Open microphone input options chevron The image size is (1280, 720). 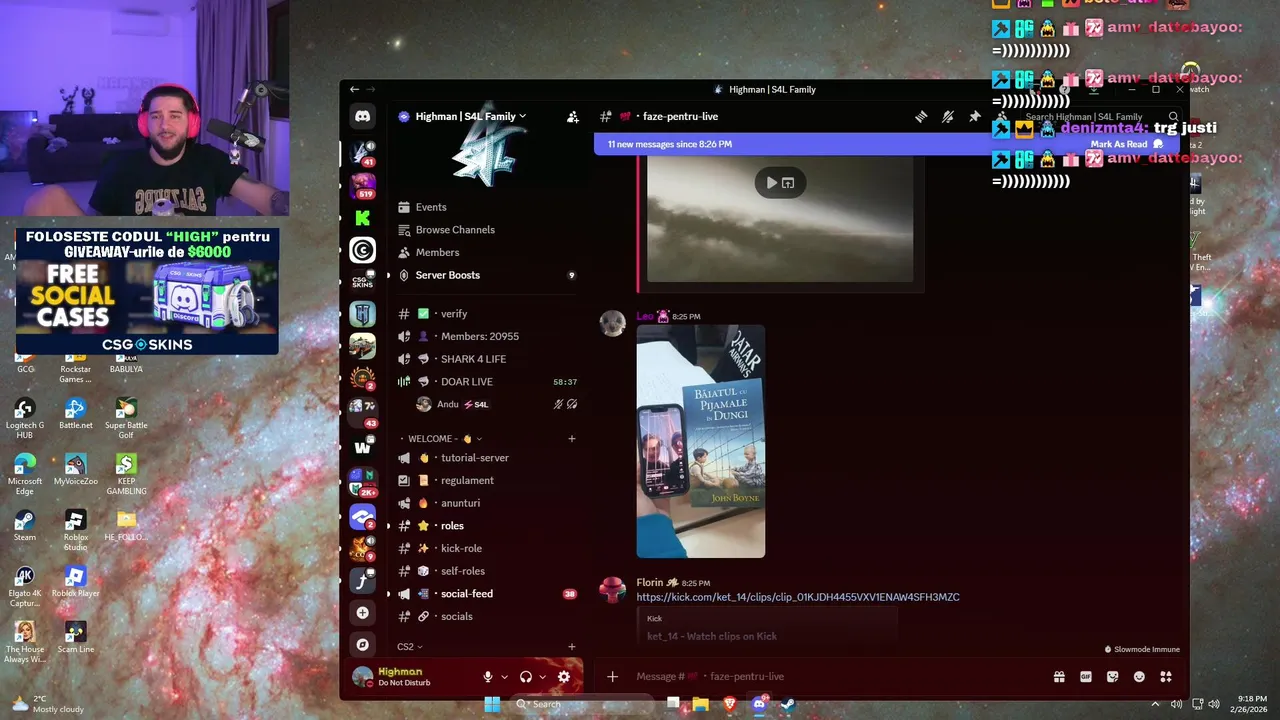tap(504, 677)
